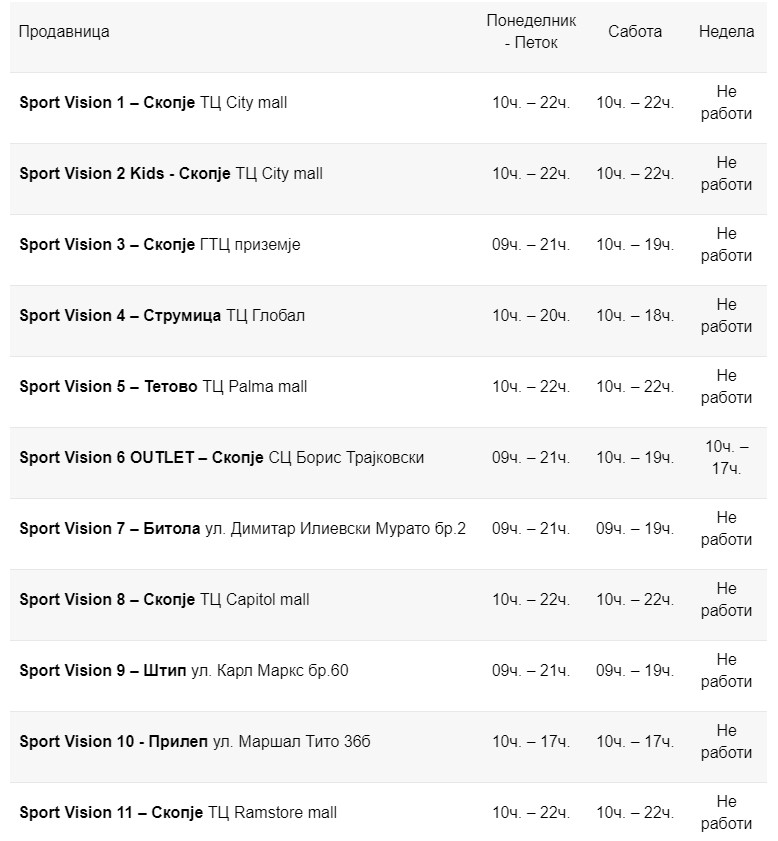The height and width of the screenshot is (841, 778).
Task: Select Sport Vision 11 – Скопје Ramstore mall
Action: coord(178,812)
